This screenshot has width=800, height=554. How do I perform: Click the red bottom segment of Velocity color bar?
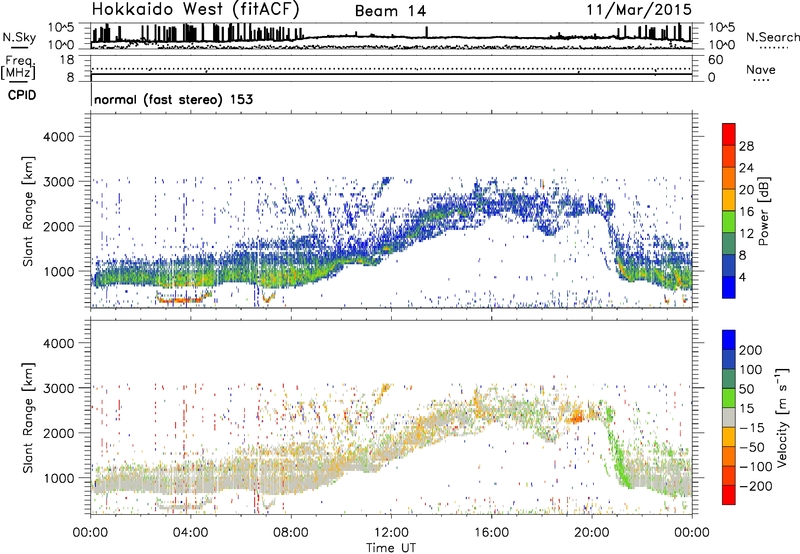pos(729,495)
